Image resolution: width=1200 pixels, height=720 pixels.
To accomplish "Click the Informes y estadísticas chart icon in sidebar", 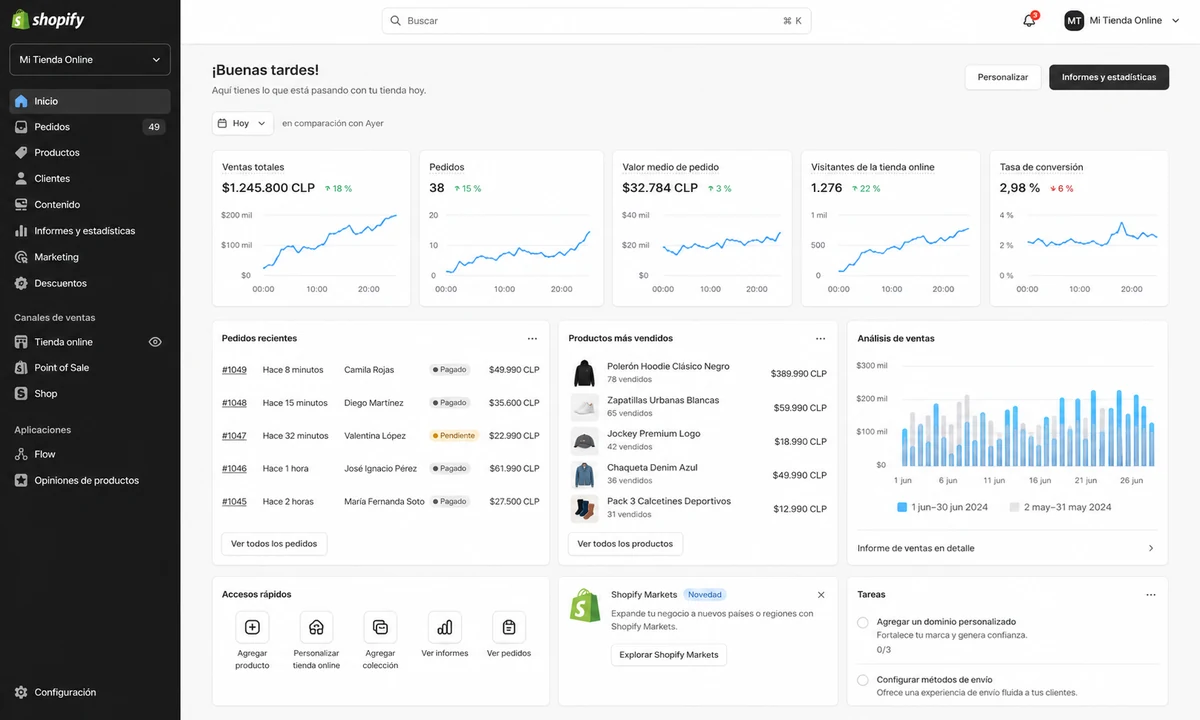I will [x=21, y=231].
